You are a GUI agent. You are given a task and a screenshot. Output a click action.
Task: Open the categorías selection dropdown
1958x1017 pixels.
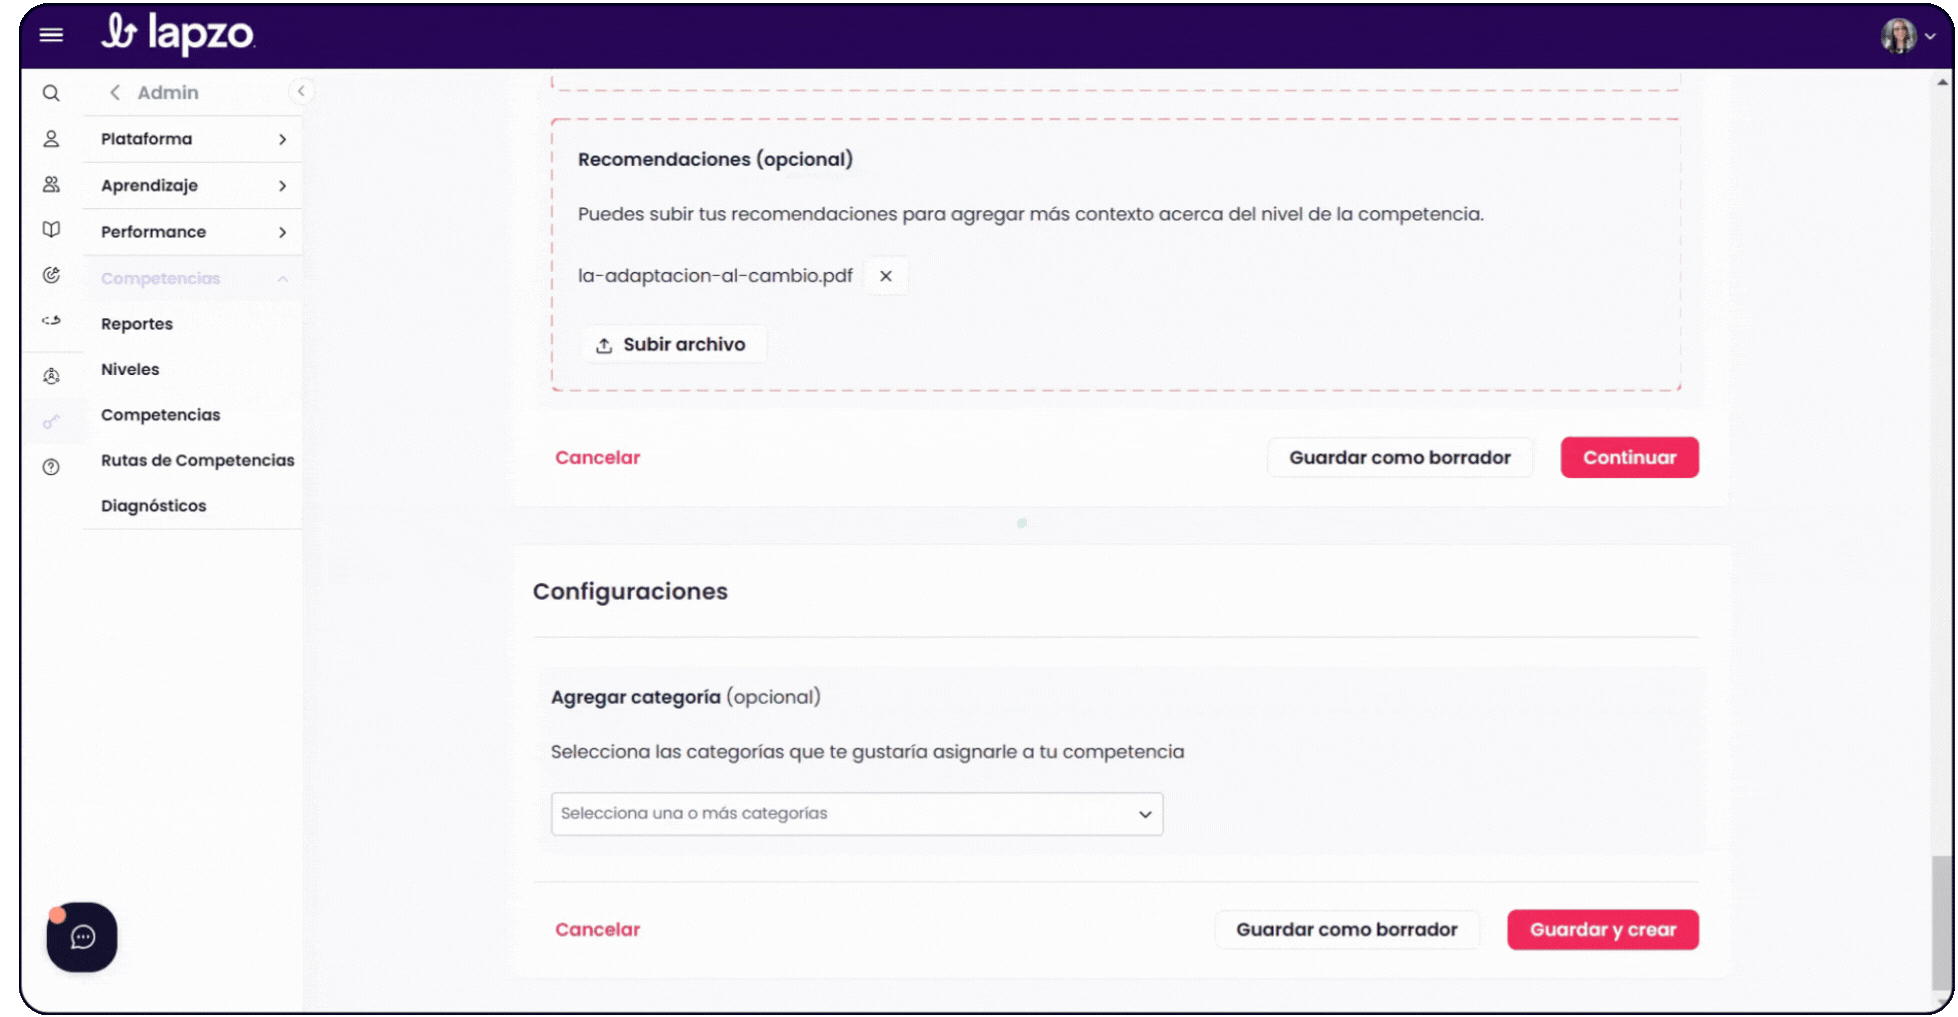point(857,814)
